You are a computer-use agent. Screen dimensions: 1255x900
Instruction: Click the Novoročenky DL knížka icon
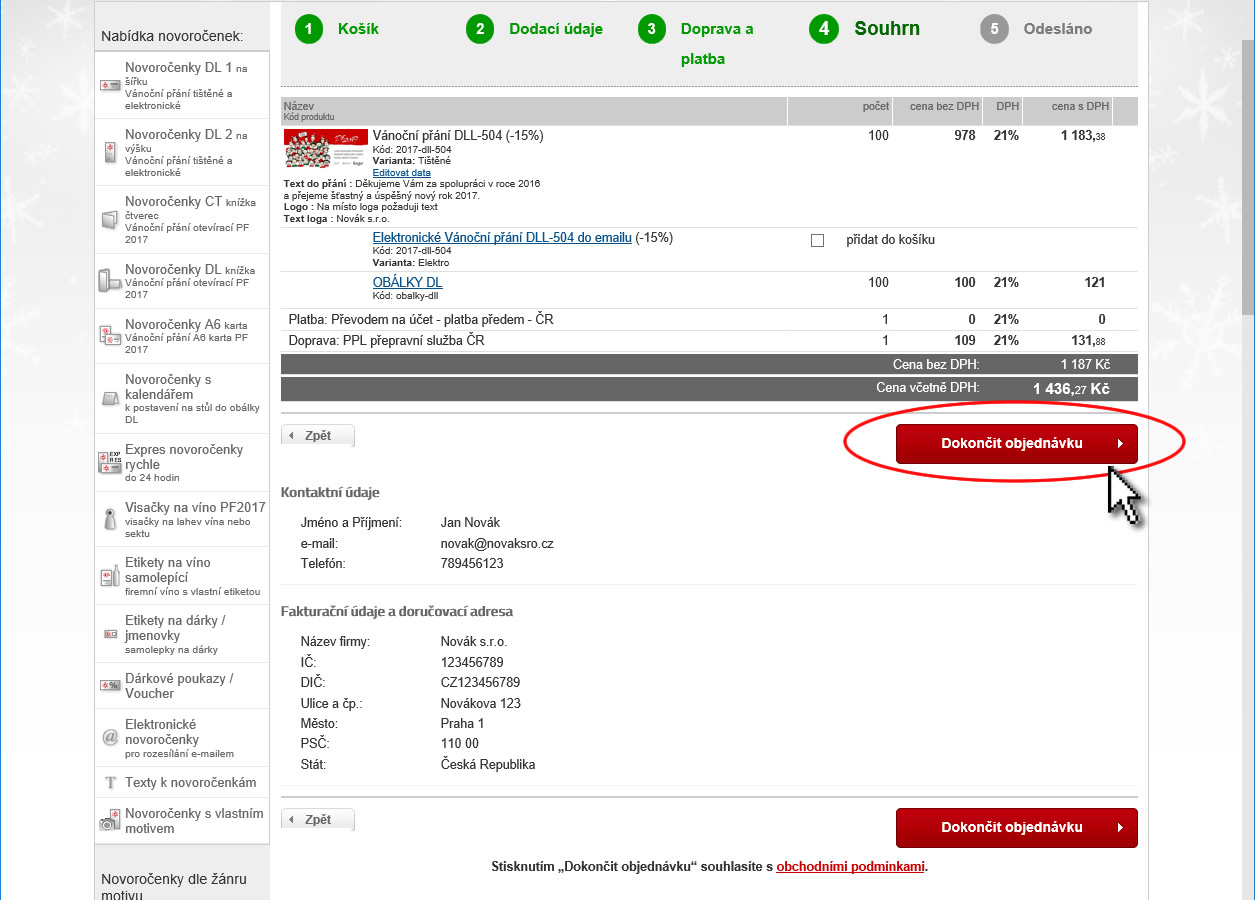(x=110, y=281)
